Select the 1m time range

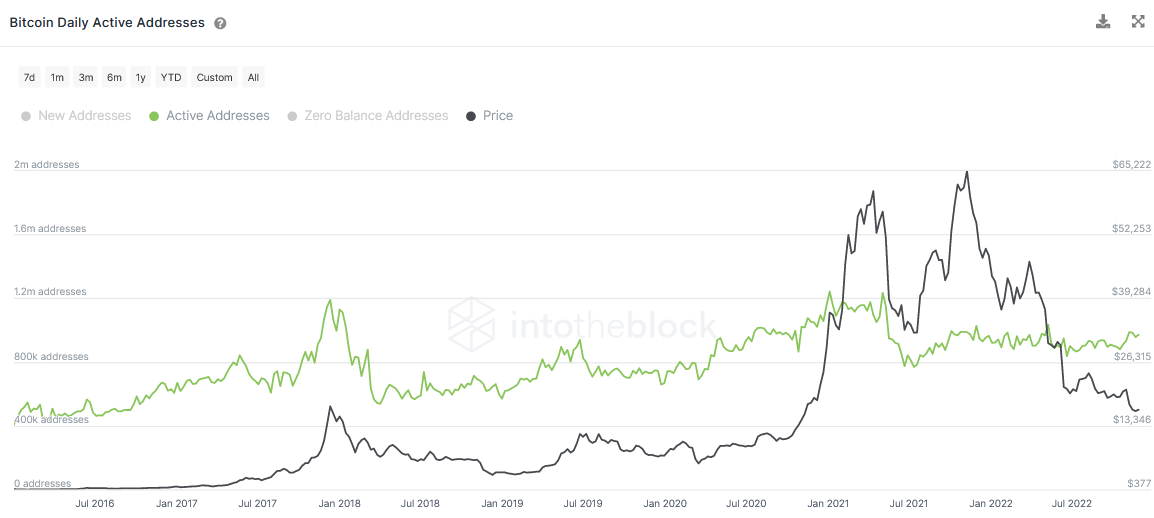58,77
